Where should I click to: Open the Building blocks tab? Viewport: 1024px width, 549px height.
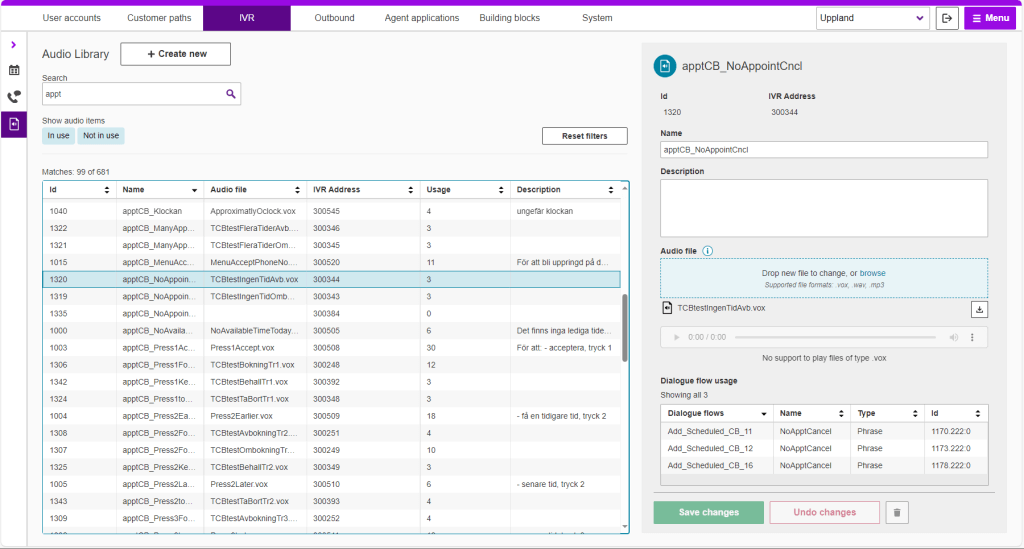[509, 18]
